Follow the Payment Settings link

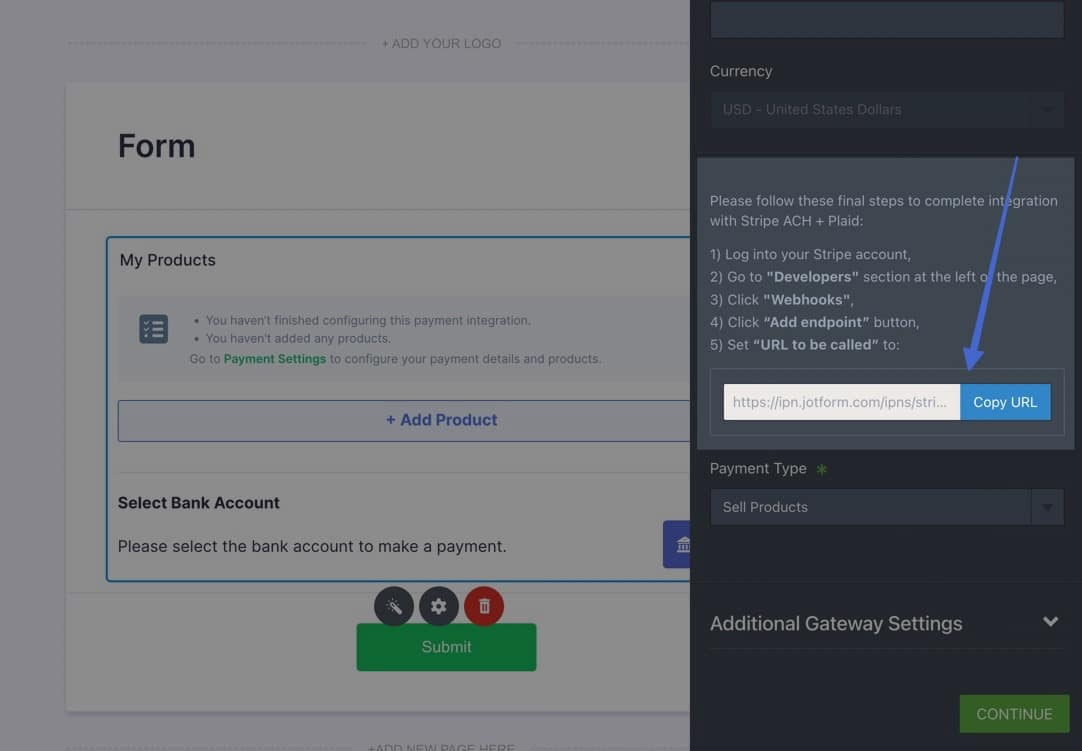[275, 358]
